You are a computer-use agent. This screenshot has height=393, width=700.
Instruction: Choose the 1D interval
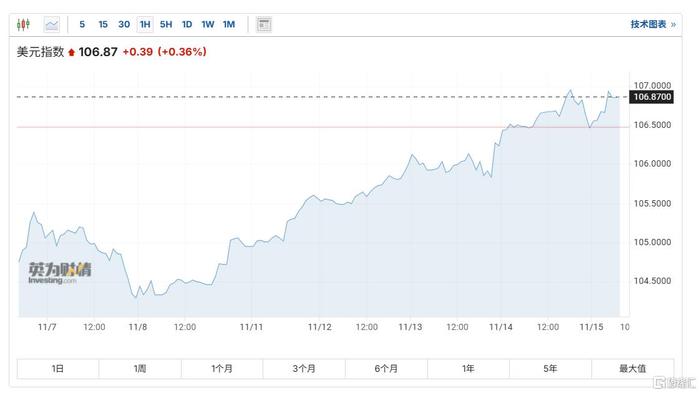click(x=187, y=24)
